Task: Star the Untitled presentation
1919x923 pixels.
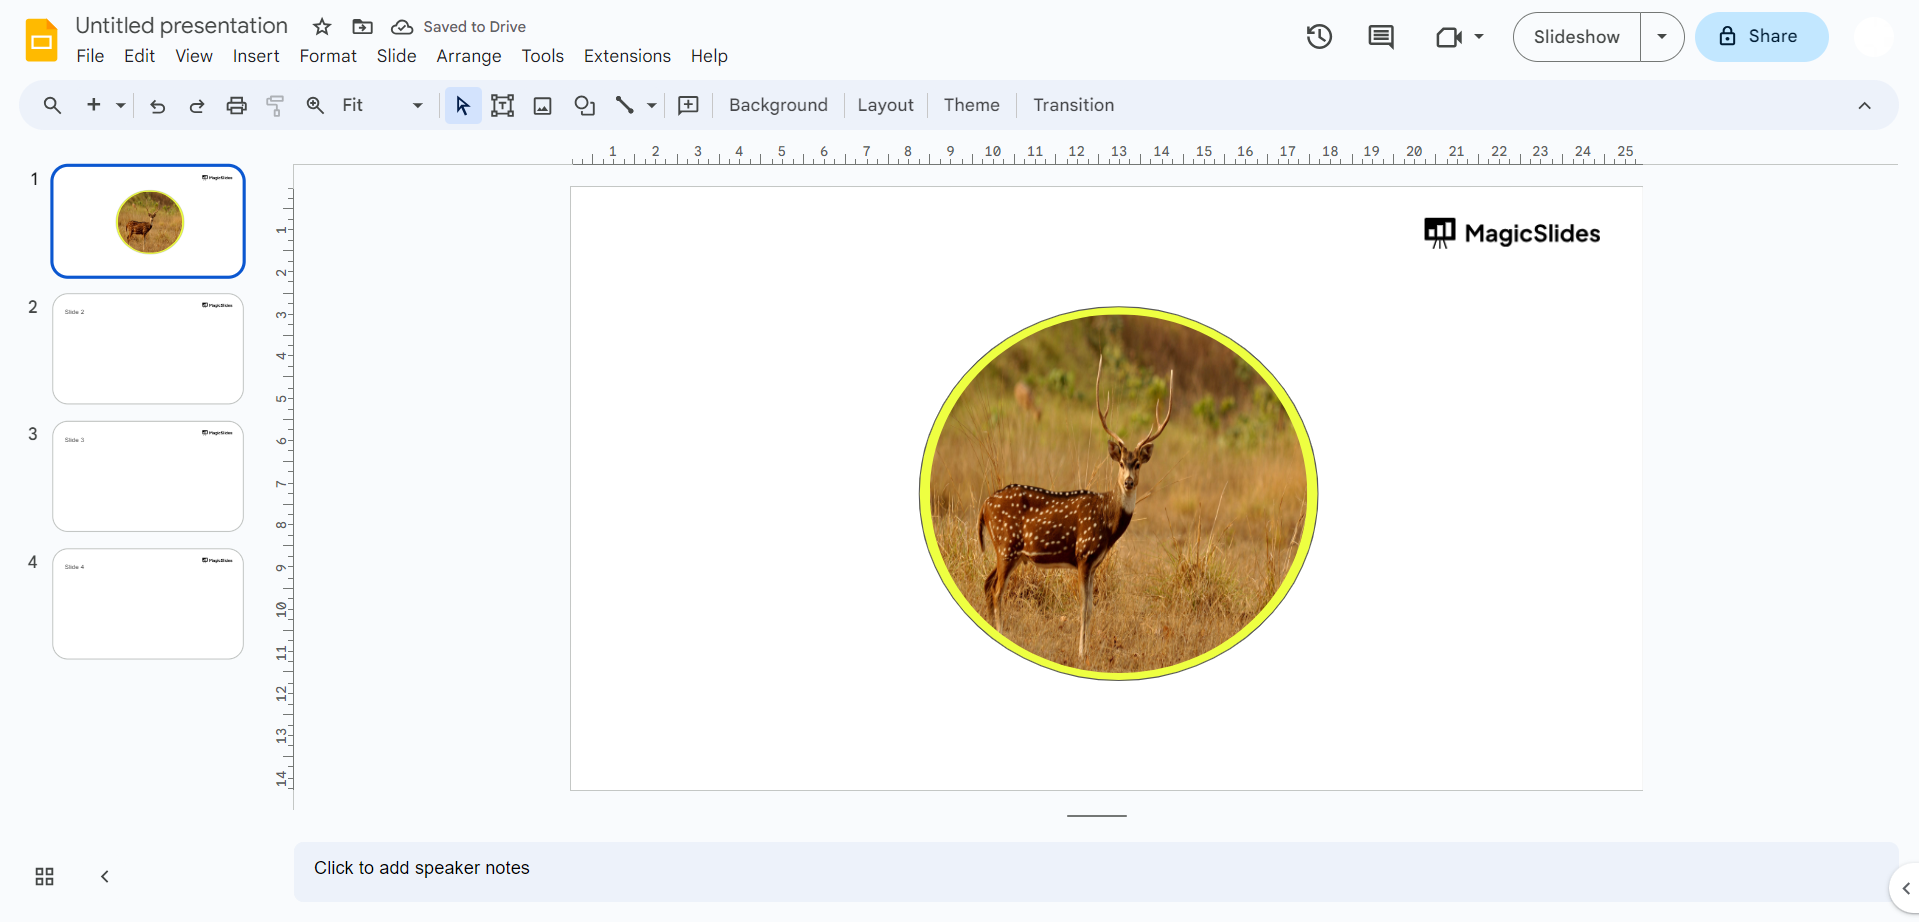Action: pos(322,27)
